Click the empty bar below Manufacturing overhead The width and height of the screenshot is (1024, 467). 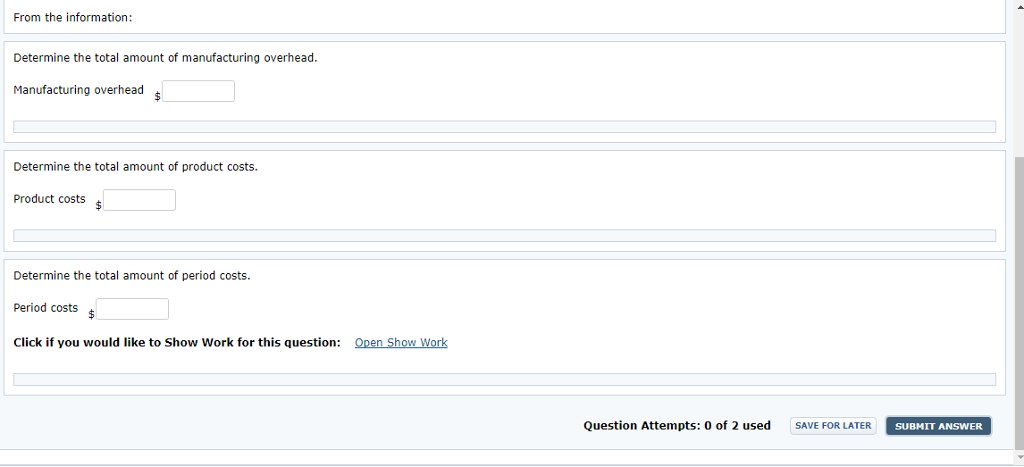click(x=504, y=127)
